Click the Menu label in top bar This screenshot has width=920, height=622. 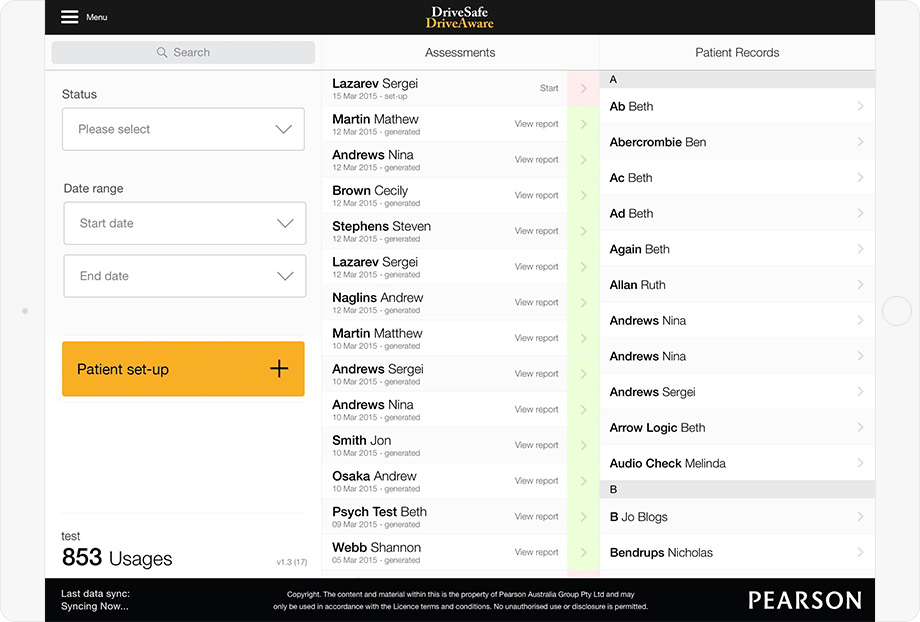(97, 18)
